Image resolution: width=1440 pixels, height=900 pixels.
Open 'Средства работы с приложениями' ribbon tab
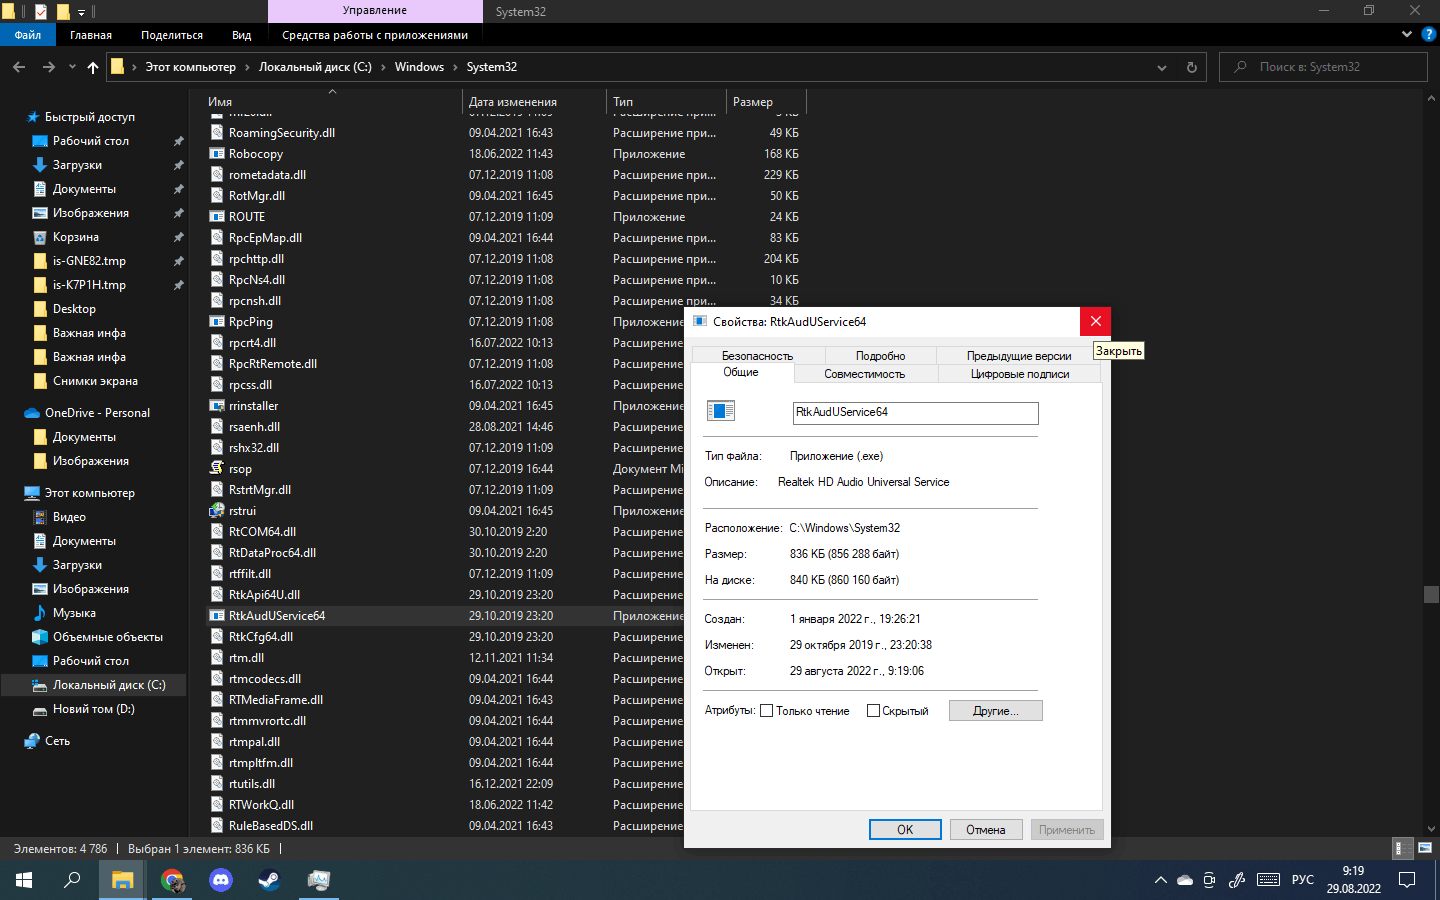point(375,35)
